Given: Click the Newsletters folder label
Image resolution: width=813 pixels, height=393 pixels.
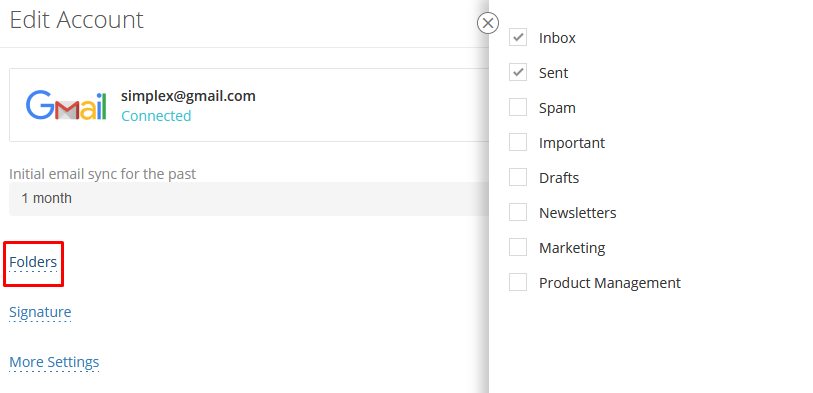Looking at the screenshot, I should [x=578, y=213].
